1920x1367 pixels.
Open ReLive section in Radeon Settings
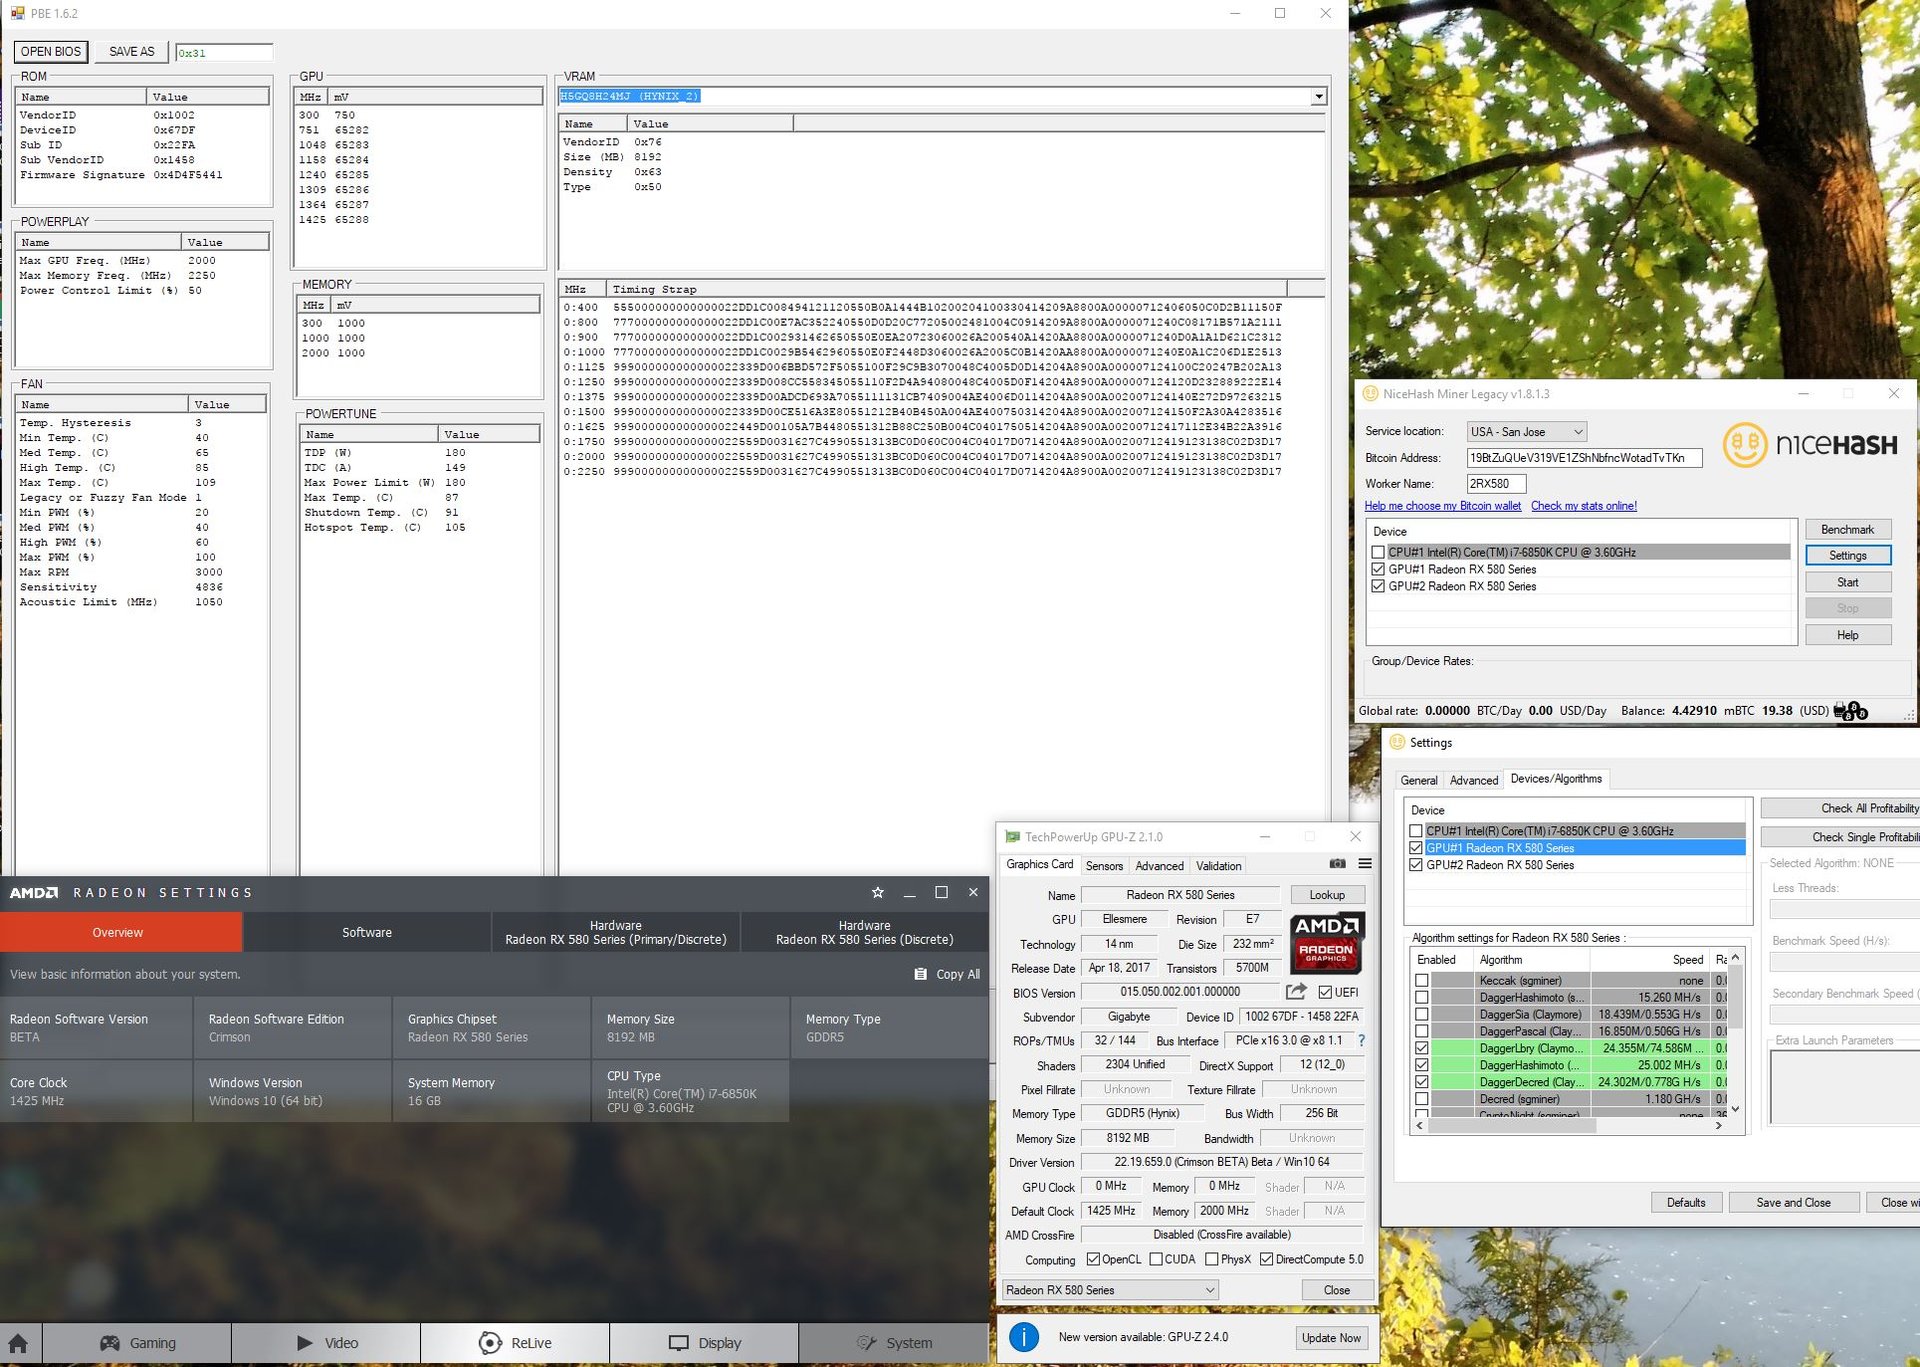[x=515, y=1343]
